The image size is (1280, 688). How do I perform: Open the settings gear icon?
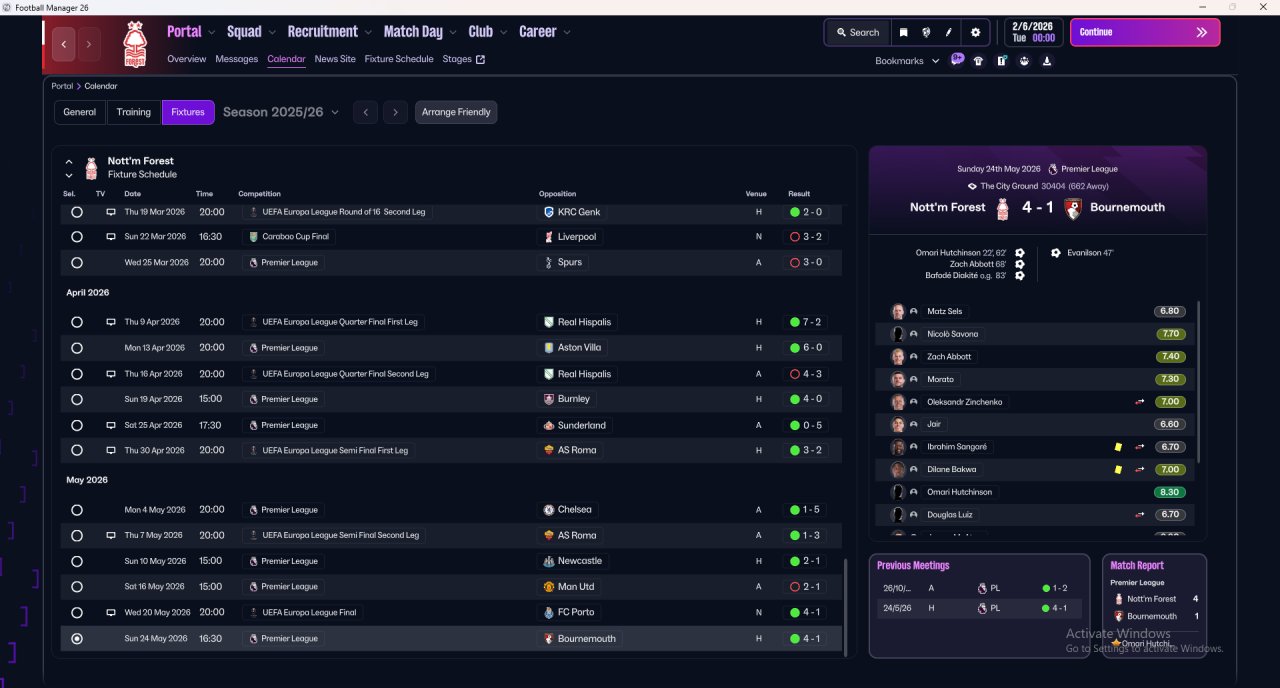(975, 32)
